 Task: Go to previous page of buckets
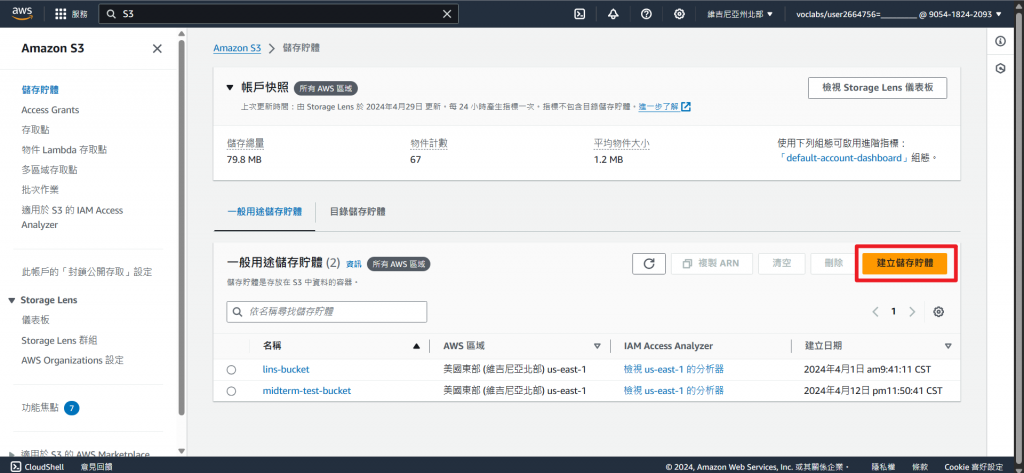pos(875,312)
